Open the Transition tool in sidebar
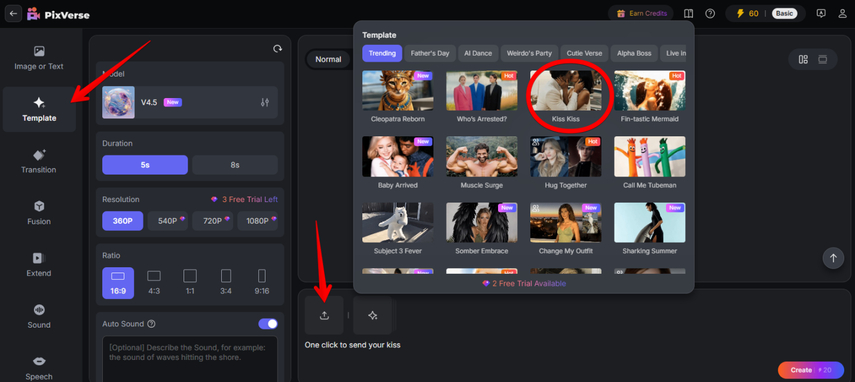 [x=39, y=161]
